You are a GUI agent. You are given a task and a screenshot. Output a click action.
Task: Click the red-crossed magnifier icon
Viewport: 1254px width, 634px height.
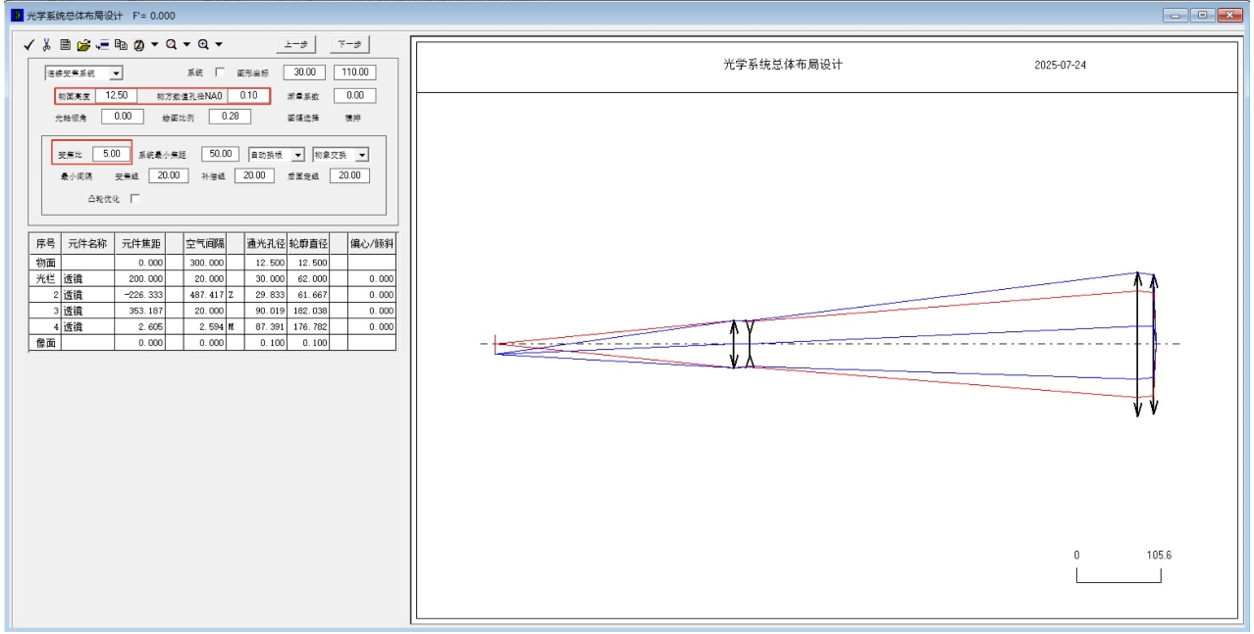(171, 45)
